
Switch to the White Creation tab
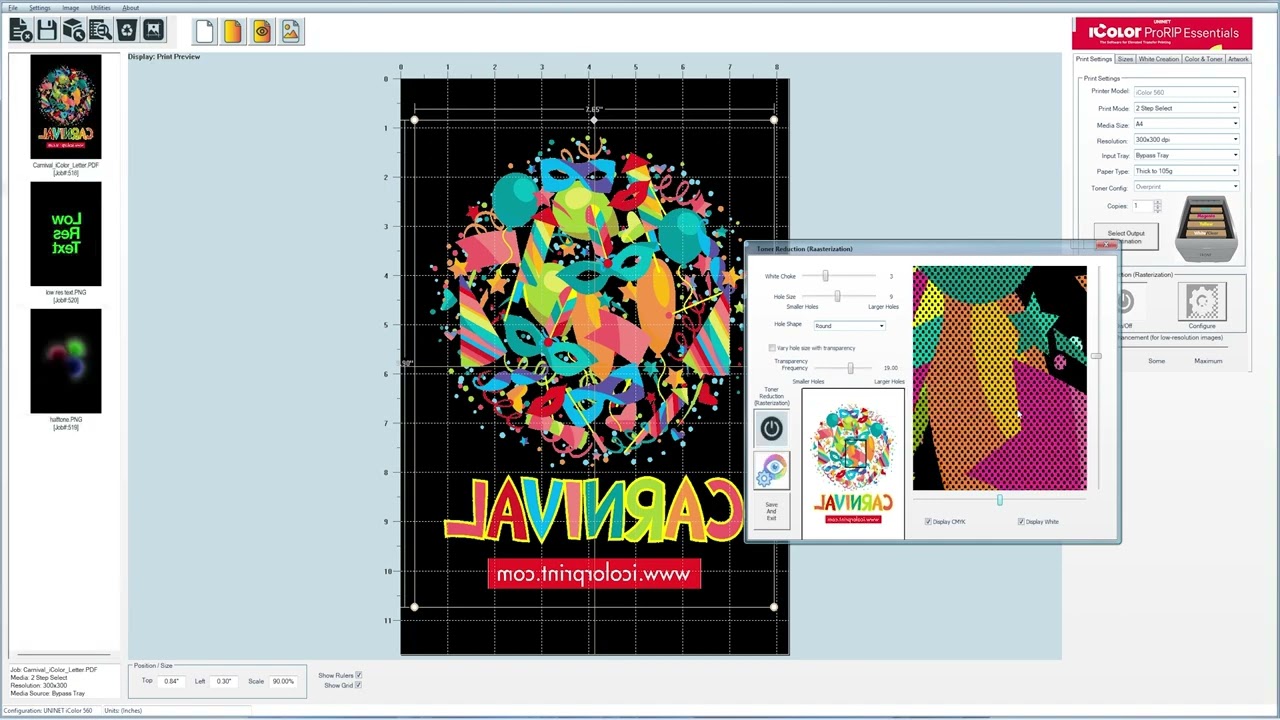(x=1159, y=59)
